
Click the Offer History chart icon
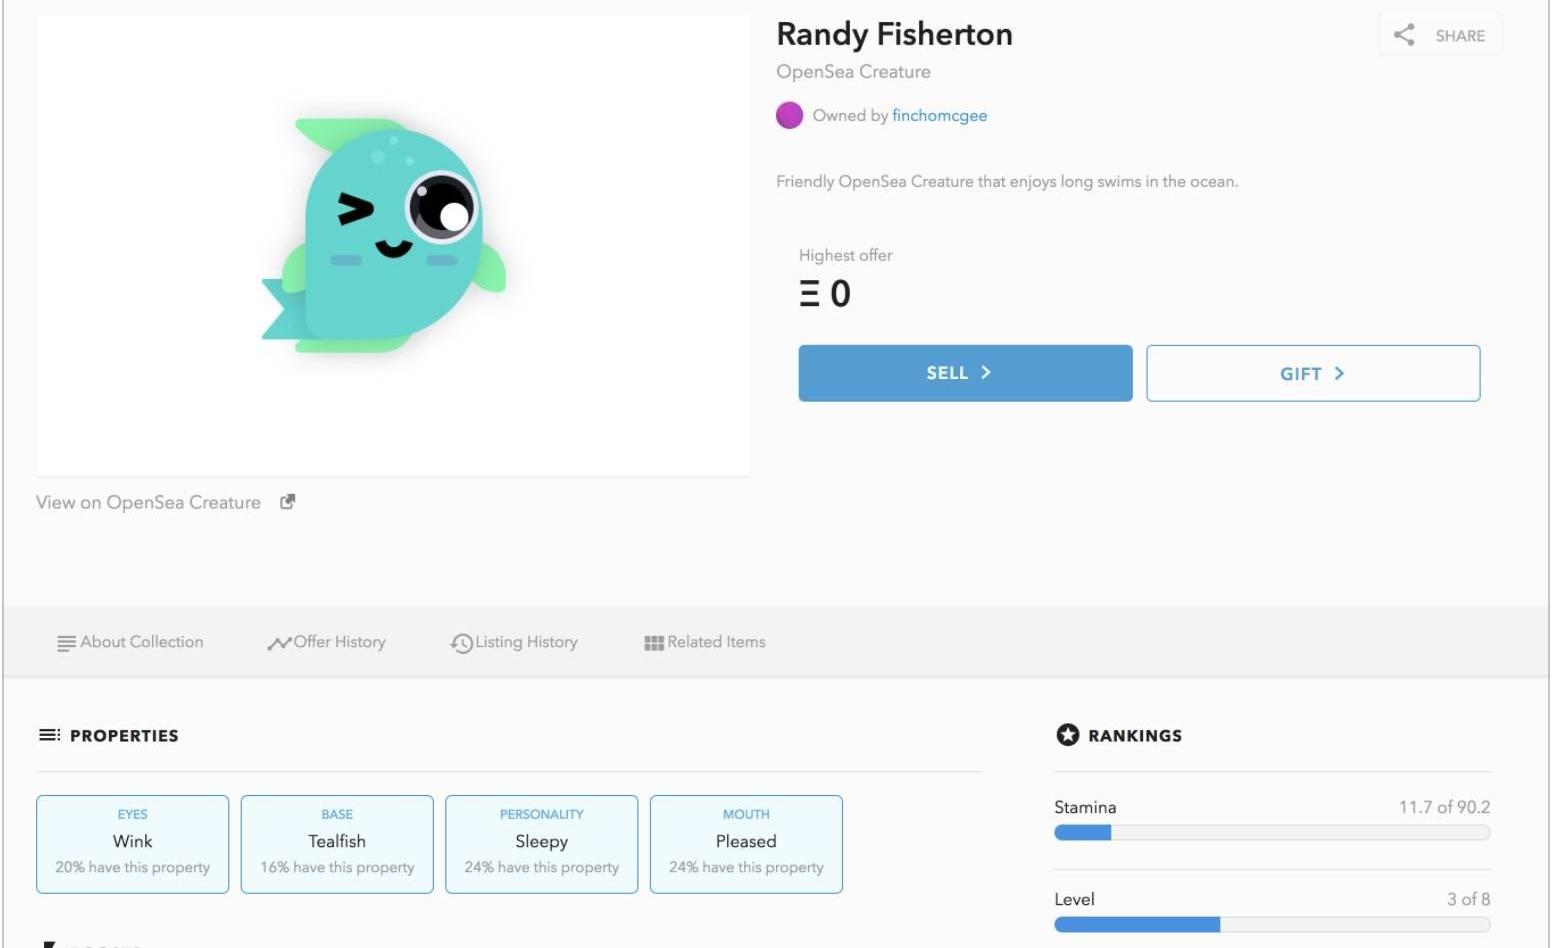(x=279, y=643)
